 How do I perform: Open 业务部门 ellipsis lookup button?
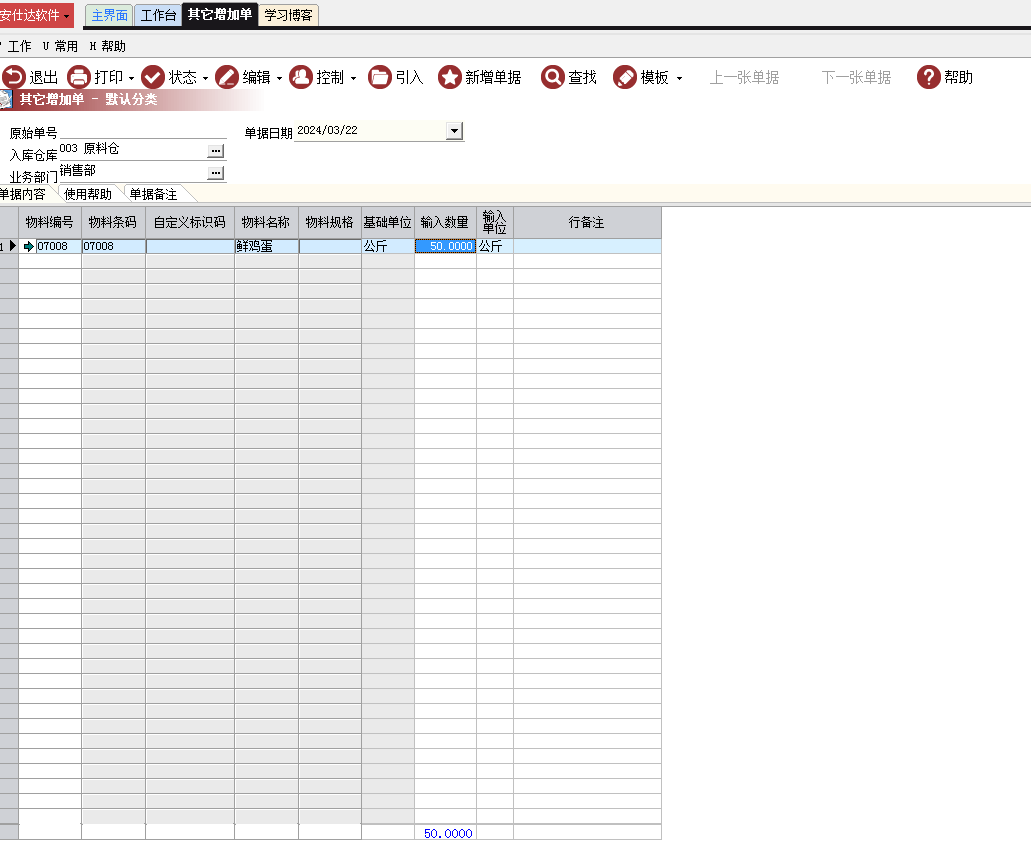(x=216, y=173)
